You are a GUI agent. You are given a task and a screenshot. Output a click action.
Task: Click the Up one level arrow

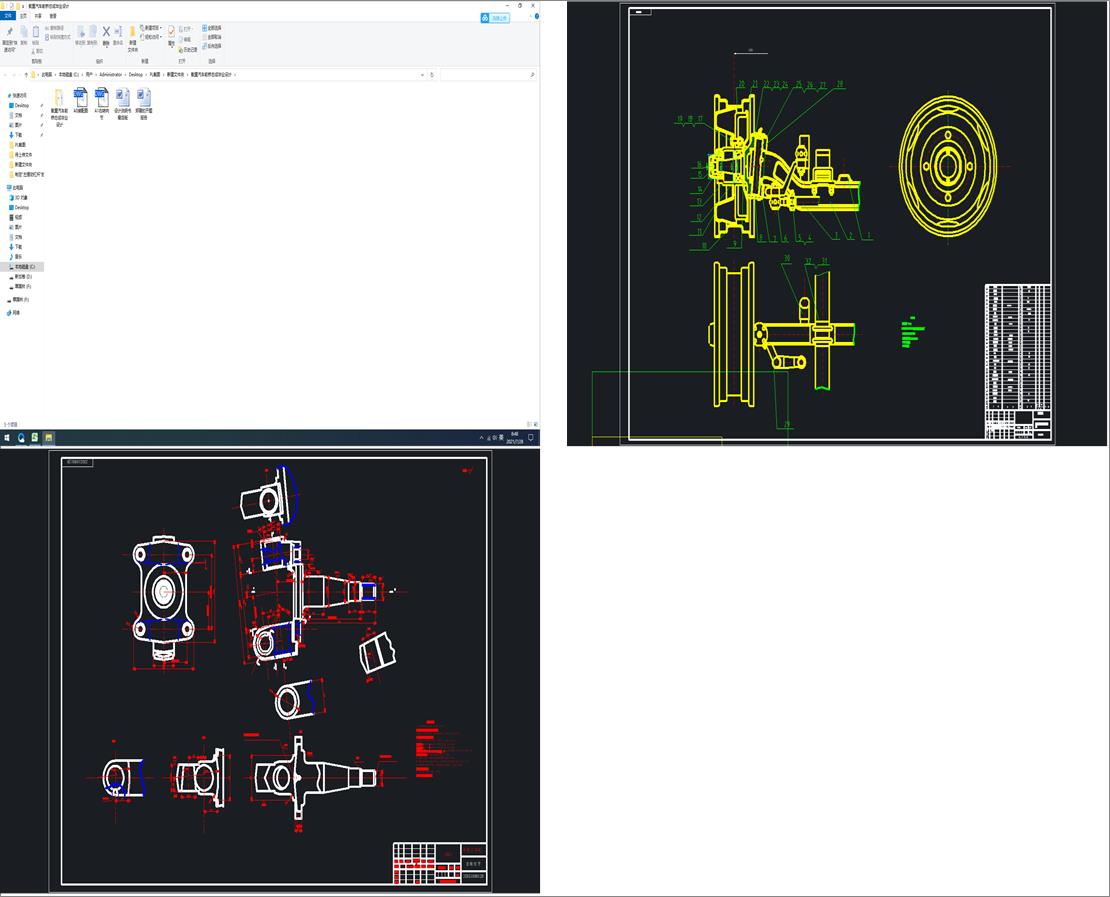pyautogui.click(x=26, y=74)
